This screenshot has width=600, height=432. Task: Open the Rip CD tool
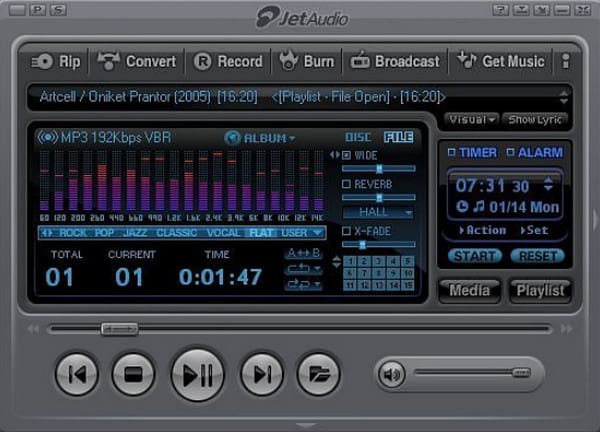pyautogui.click(x=56, y=61)
